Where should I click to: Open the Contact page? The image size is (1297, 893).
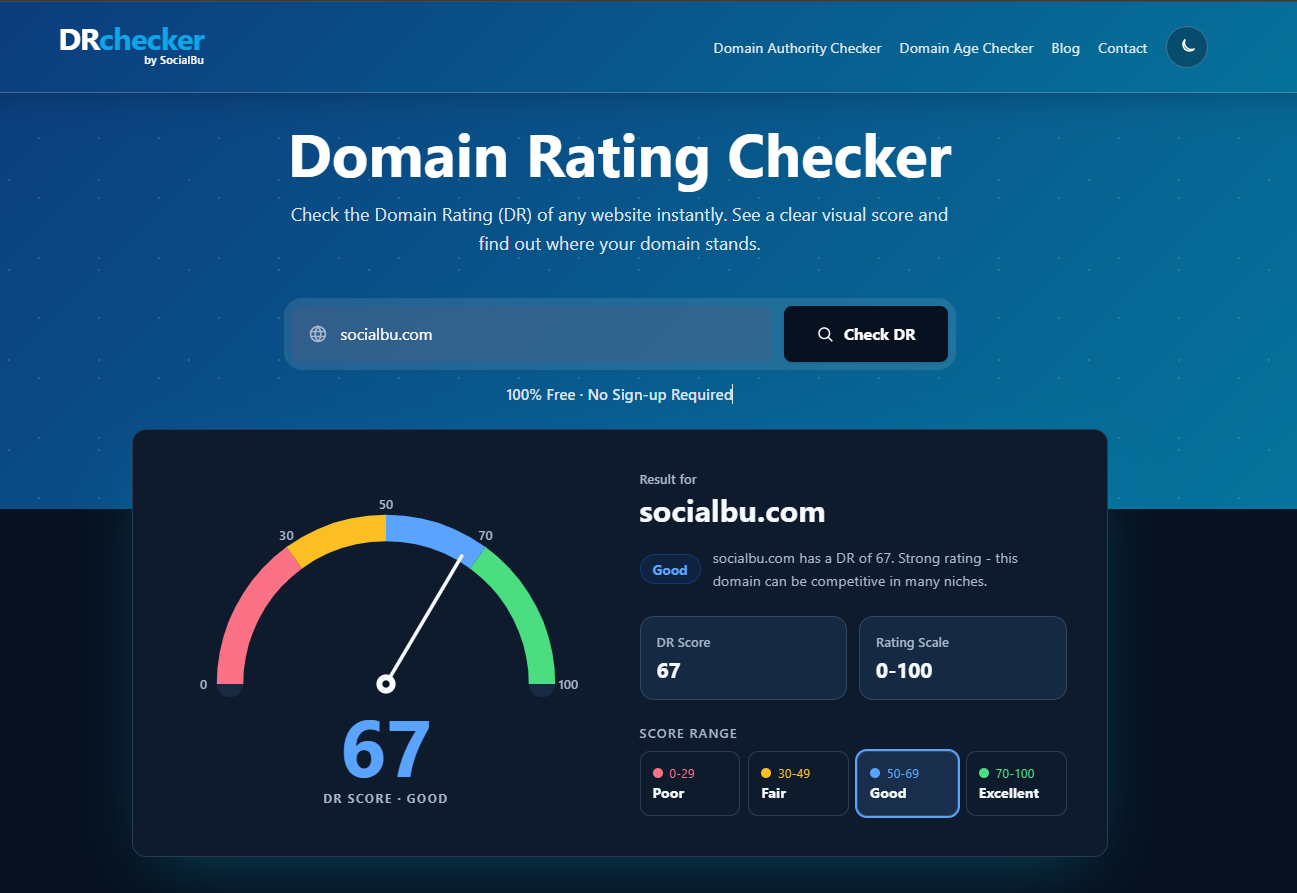tap(1122, 48)
